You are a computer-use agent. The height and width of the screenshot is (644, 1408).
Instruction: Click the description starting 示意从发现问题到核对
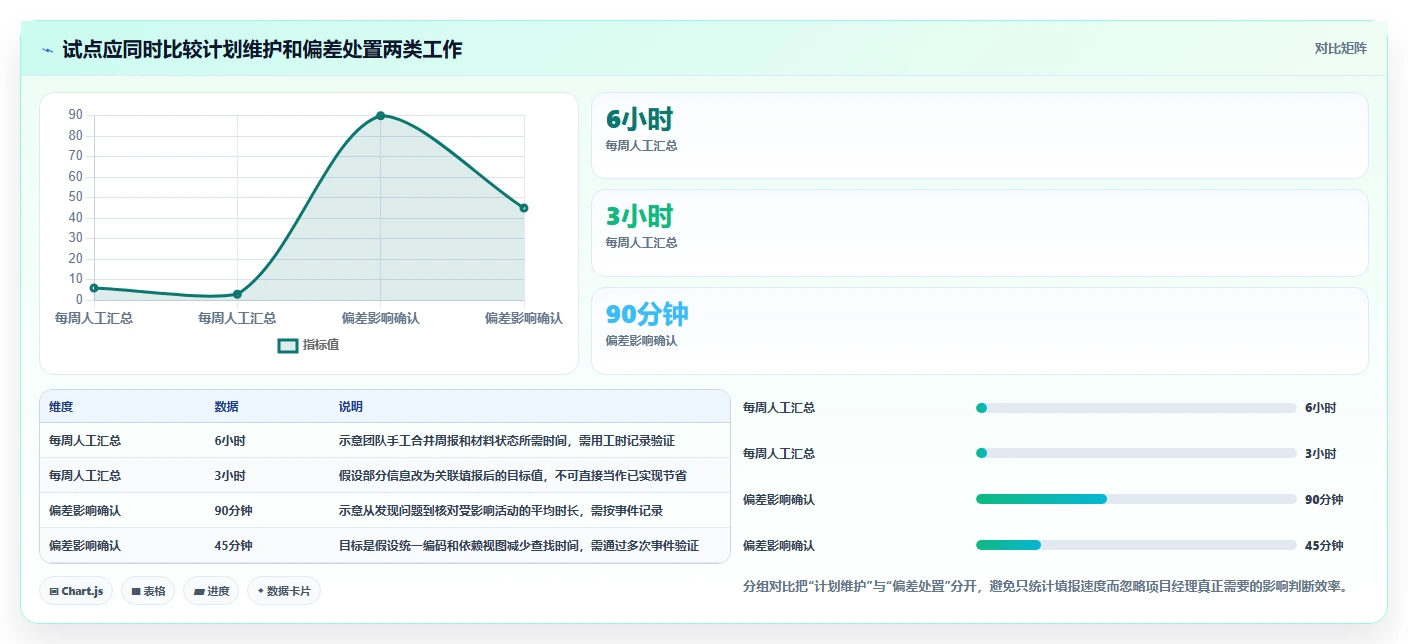pyautogui.click(x=501, y=510)
